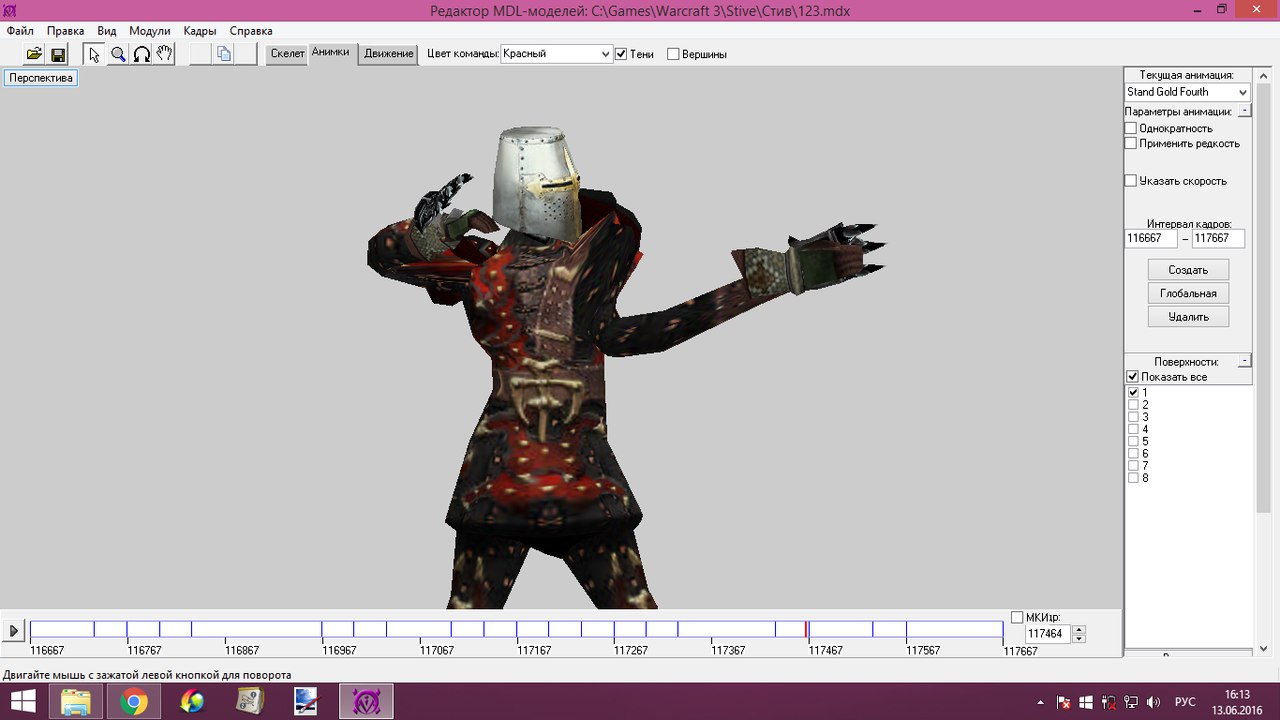Switch to the Скелет tab
This screenshot has height=720, width=1280.
(x=287, y=54)
